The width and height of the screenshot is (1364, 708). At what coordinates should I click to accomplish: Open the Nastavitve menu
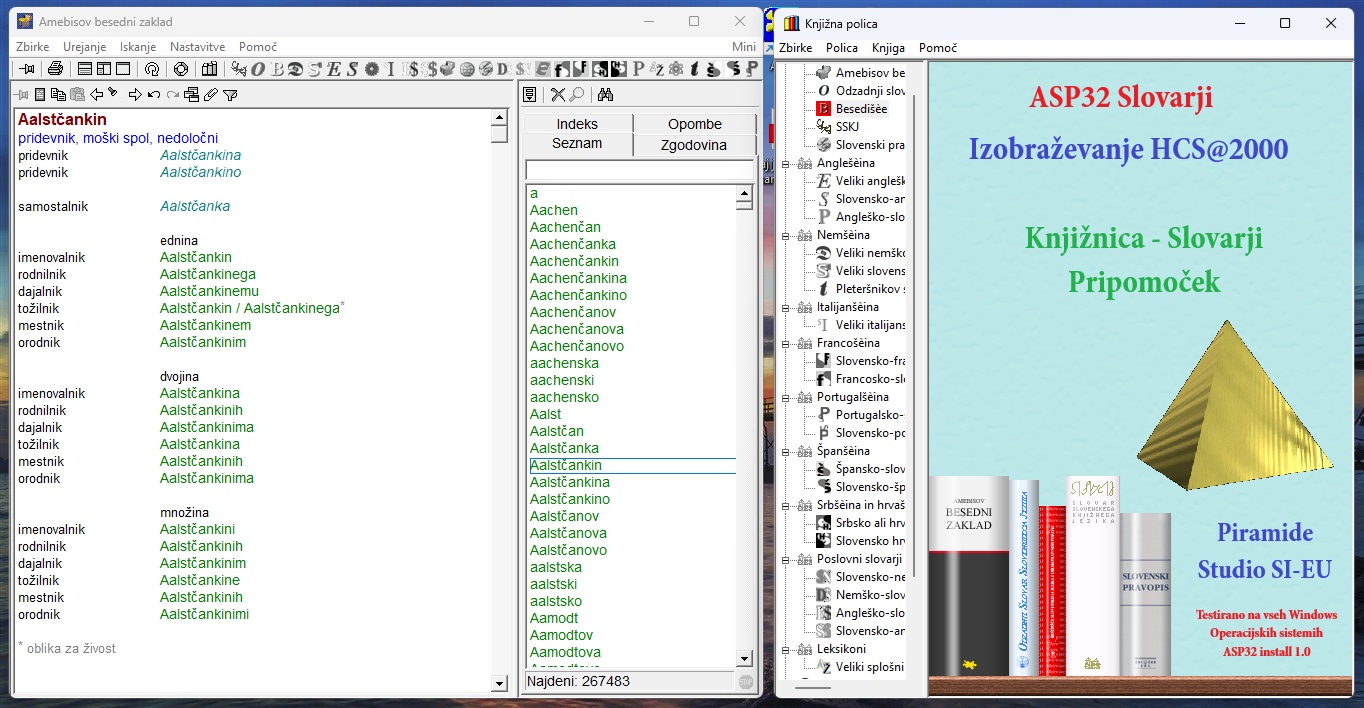197,47
